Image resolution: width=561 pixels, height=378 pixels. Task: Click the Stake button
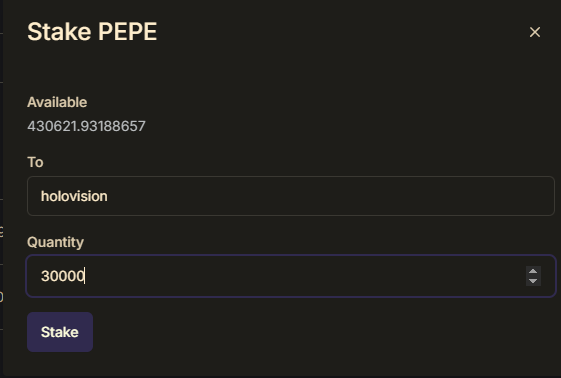coord(60,332)
